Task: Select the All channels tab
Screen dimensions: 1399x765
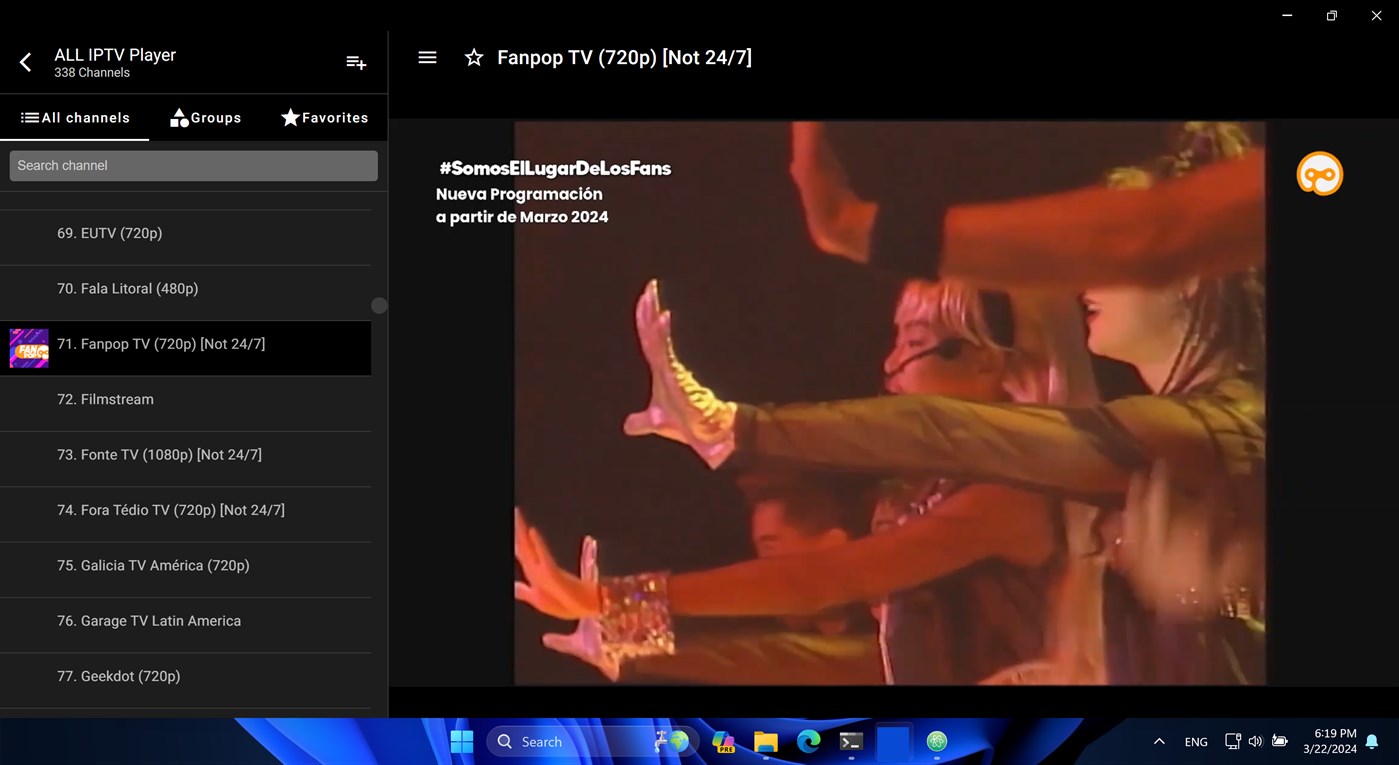Action: [x=76, y=117]
